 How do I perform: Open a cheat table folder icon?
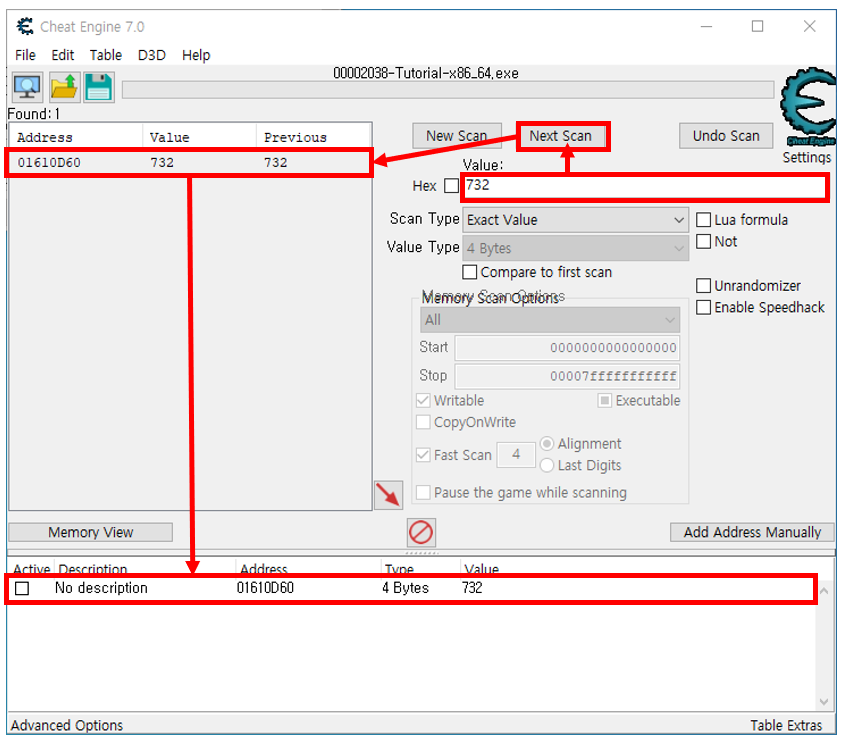[64, 87]
